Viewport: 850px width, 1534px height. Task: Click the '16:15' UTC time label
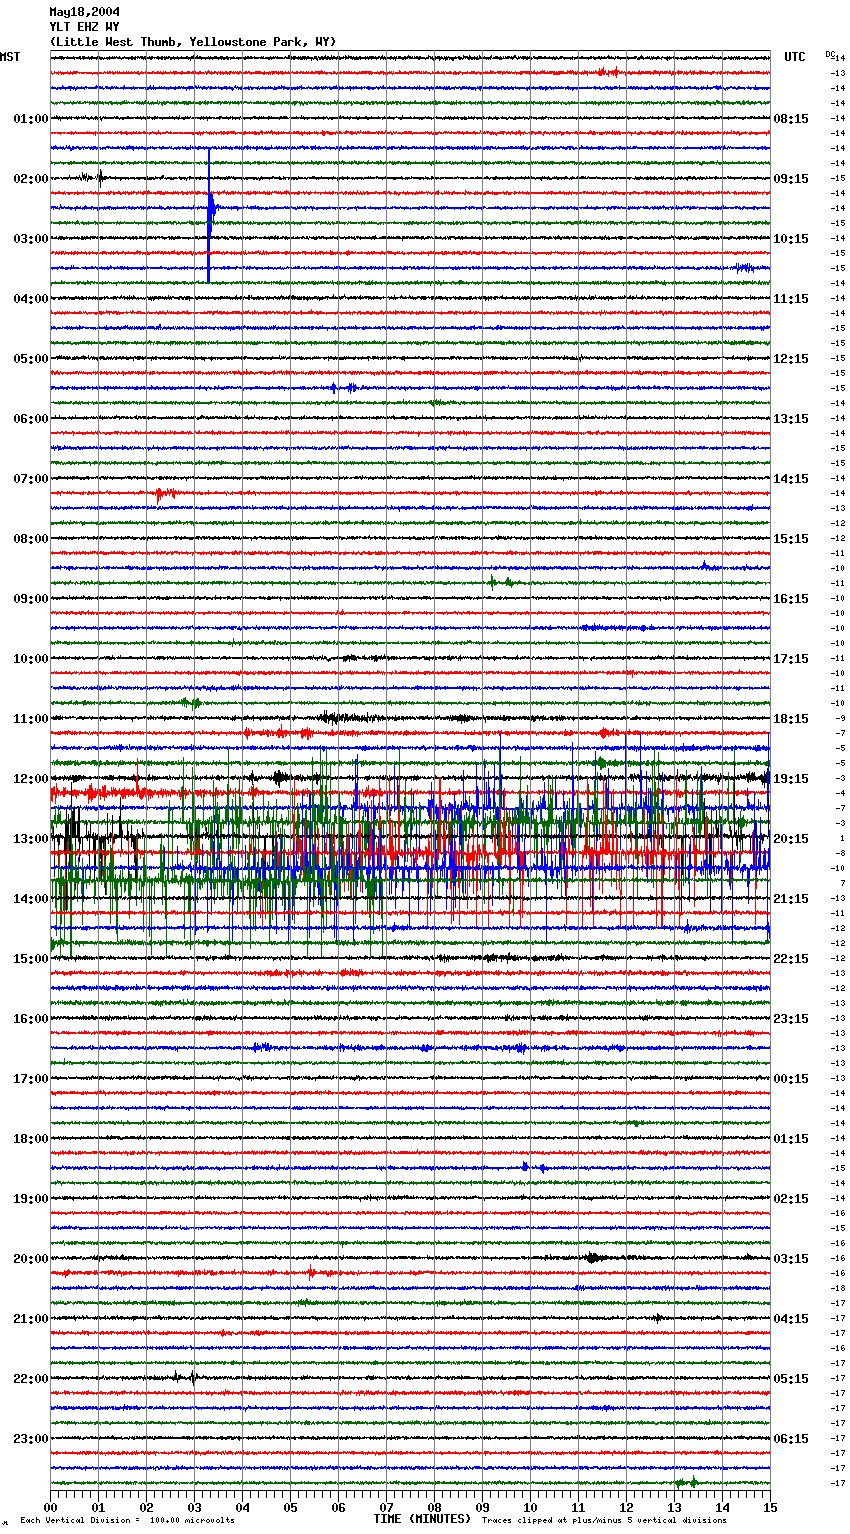(791, 599)
